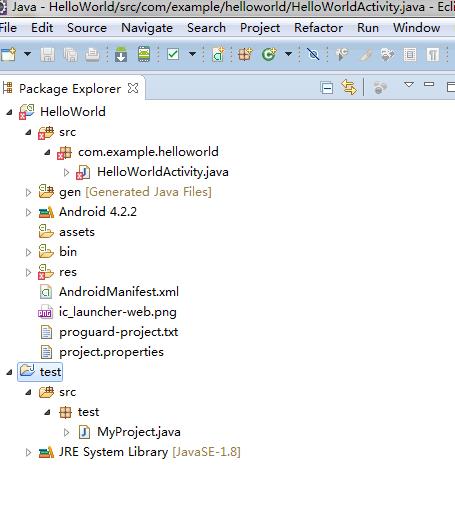Screen dimensions: 455x517
Task: Toggle Link with Editor
Action: click(349, 88)
